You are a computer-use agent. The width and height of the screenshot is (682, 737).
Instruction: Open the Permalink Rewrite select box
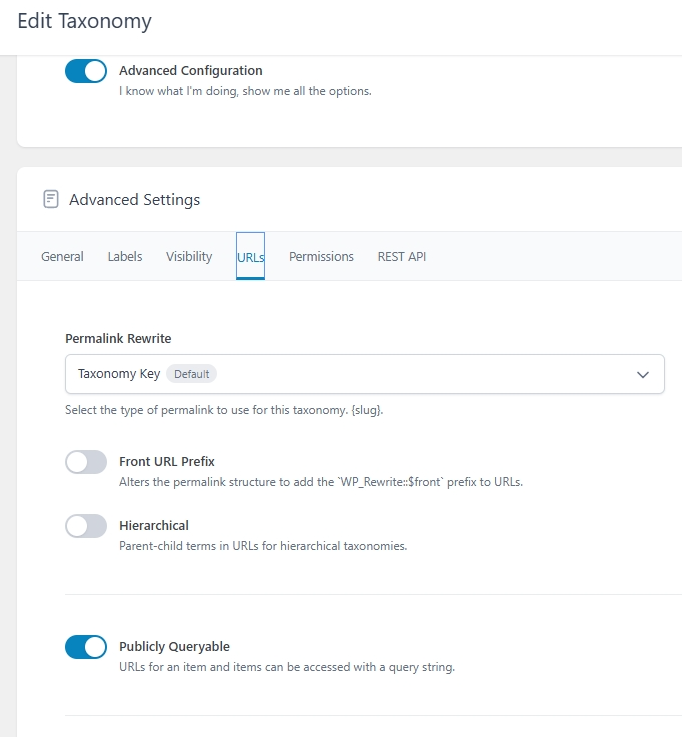[364, 374]
